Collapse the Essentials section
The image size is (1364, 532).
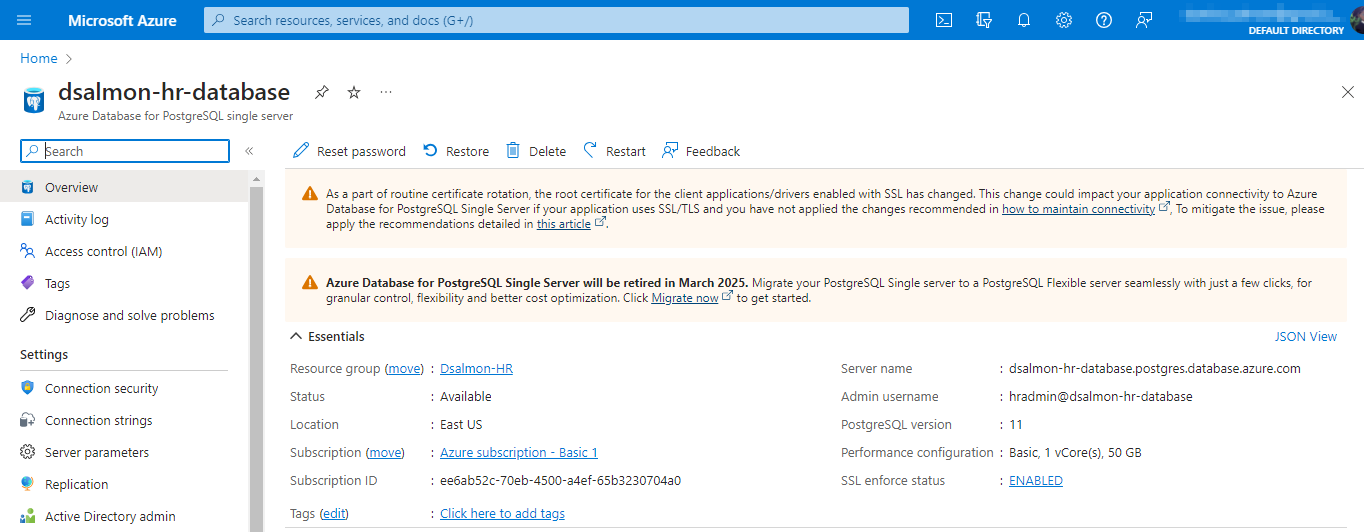tap(328, 337)
